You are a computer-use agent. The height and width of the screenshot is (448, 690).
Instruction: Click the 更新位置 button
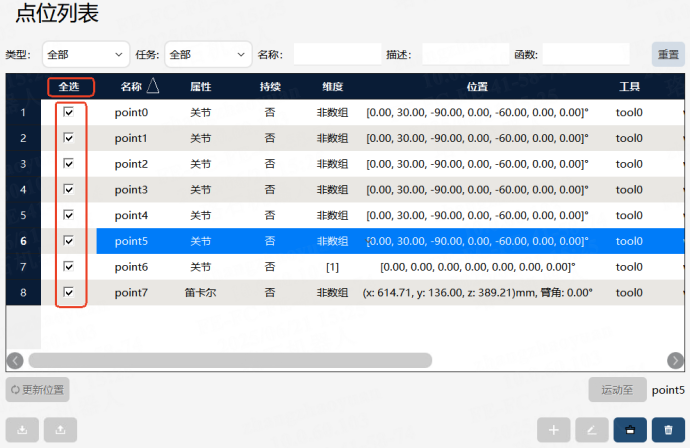(37, 389)
